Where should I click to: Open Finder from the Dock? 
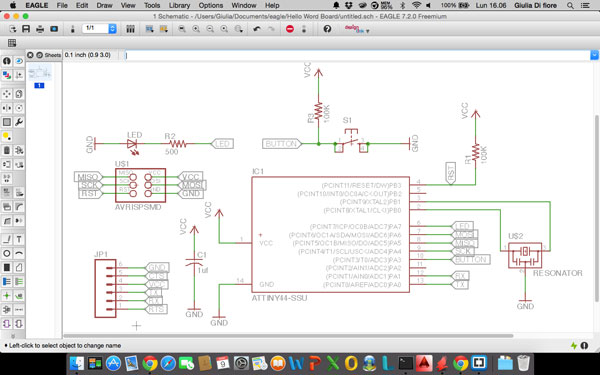[x=77, y=363]
